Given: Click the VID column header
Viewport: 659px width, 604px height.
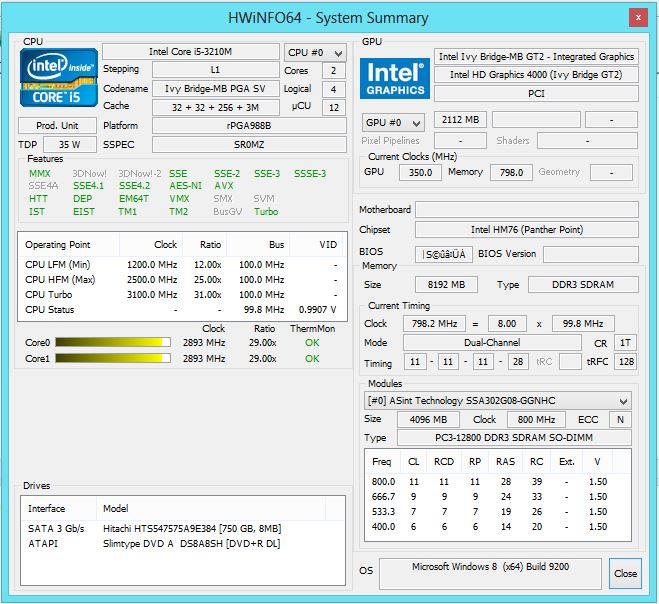Looking at the screenshot, I should point(317,245).
